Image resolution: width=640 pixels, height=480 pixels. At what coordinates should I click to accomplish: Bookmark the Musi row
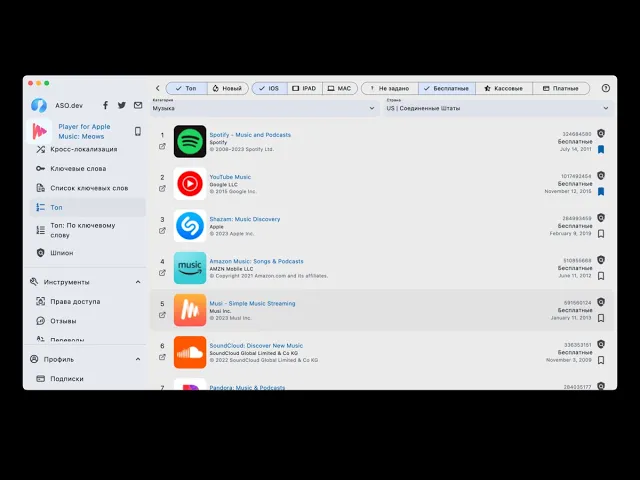click(x=601, y=318)
